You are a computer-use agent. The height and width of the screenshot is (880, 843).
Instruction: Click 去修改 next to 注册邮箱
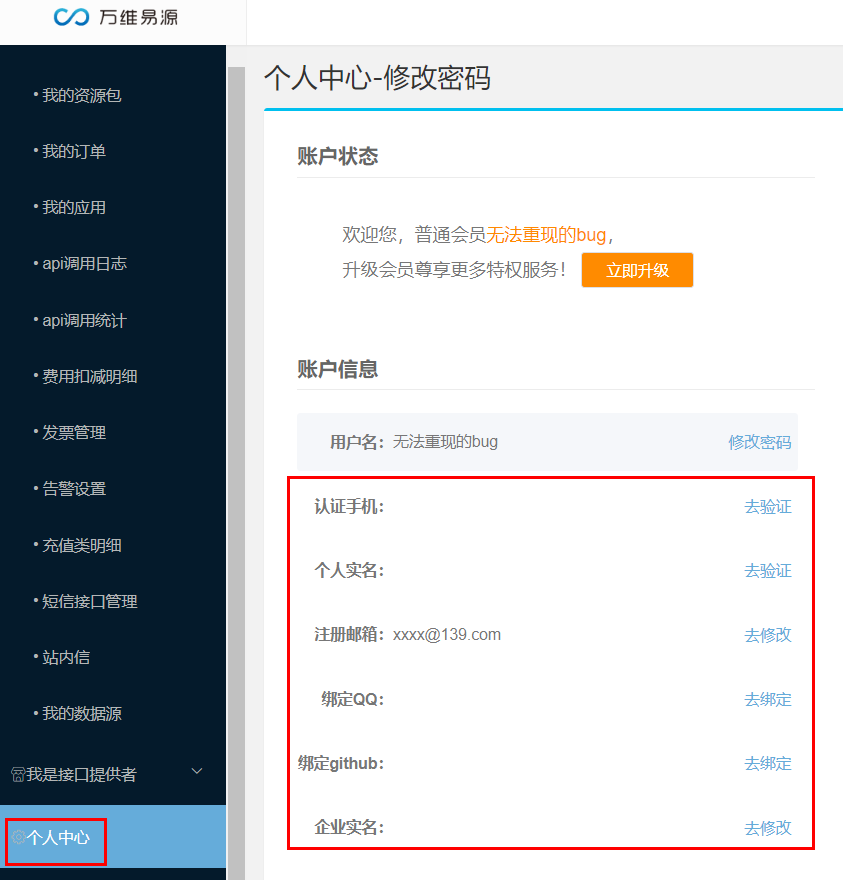pyautogui.click(x=768, y=635)
